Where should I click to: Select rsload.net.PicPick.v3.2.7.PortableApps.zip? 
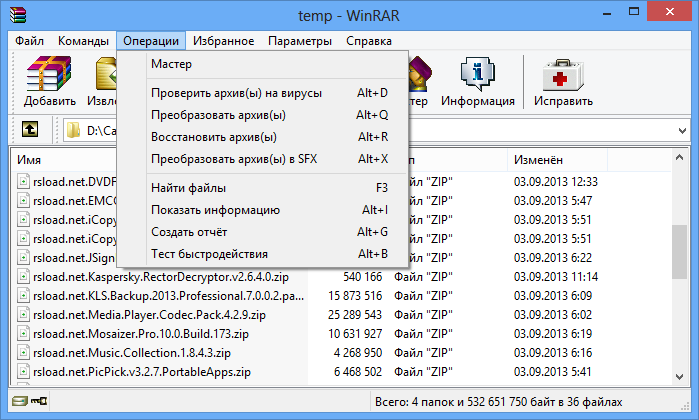142,372
